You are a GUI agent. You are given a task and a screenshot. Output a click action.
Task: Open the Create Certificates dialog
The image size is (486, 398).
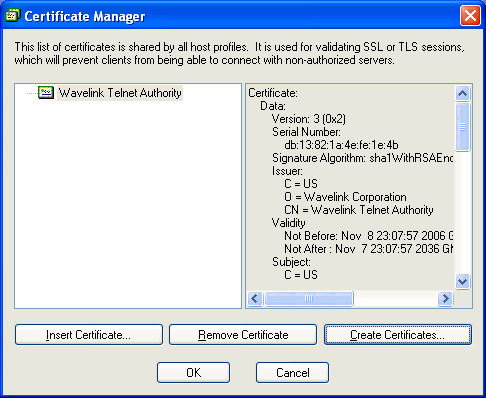398,335
